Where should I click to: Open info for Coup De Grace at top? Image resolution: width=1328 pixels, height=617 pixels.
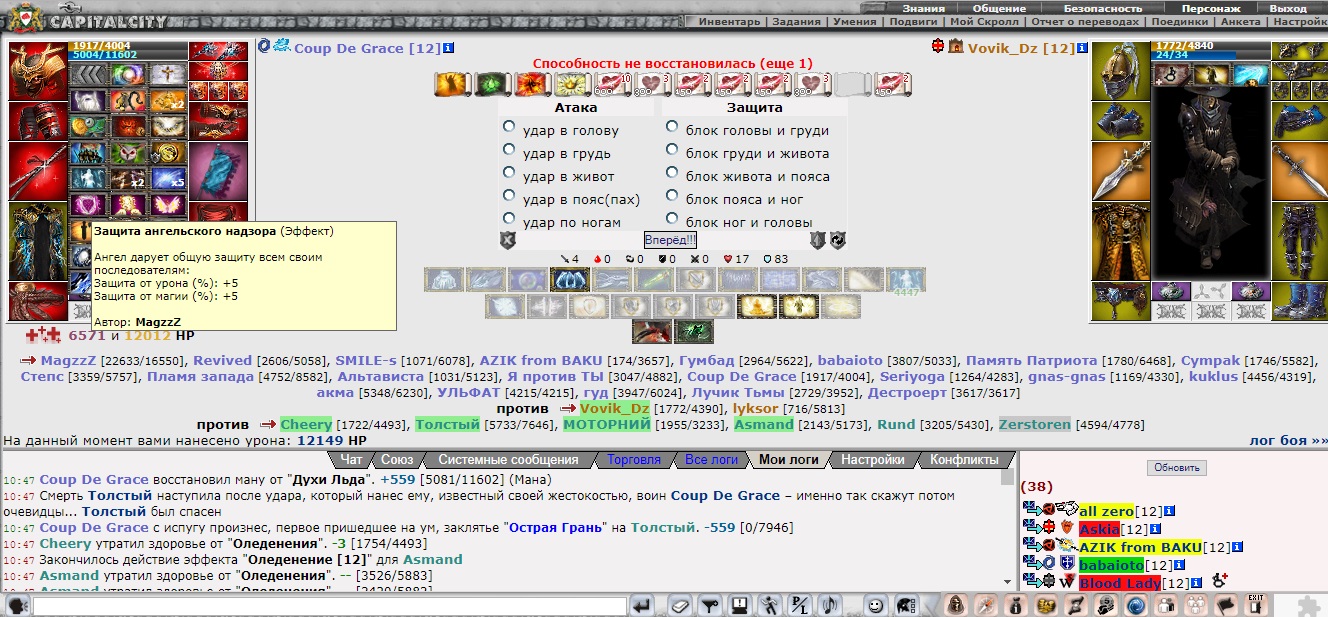click(449, 47)
